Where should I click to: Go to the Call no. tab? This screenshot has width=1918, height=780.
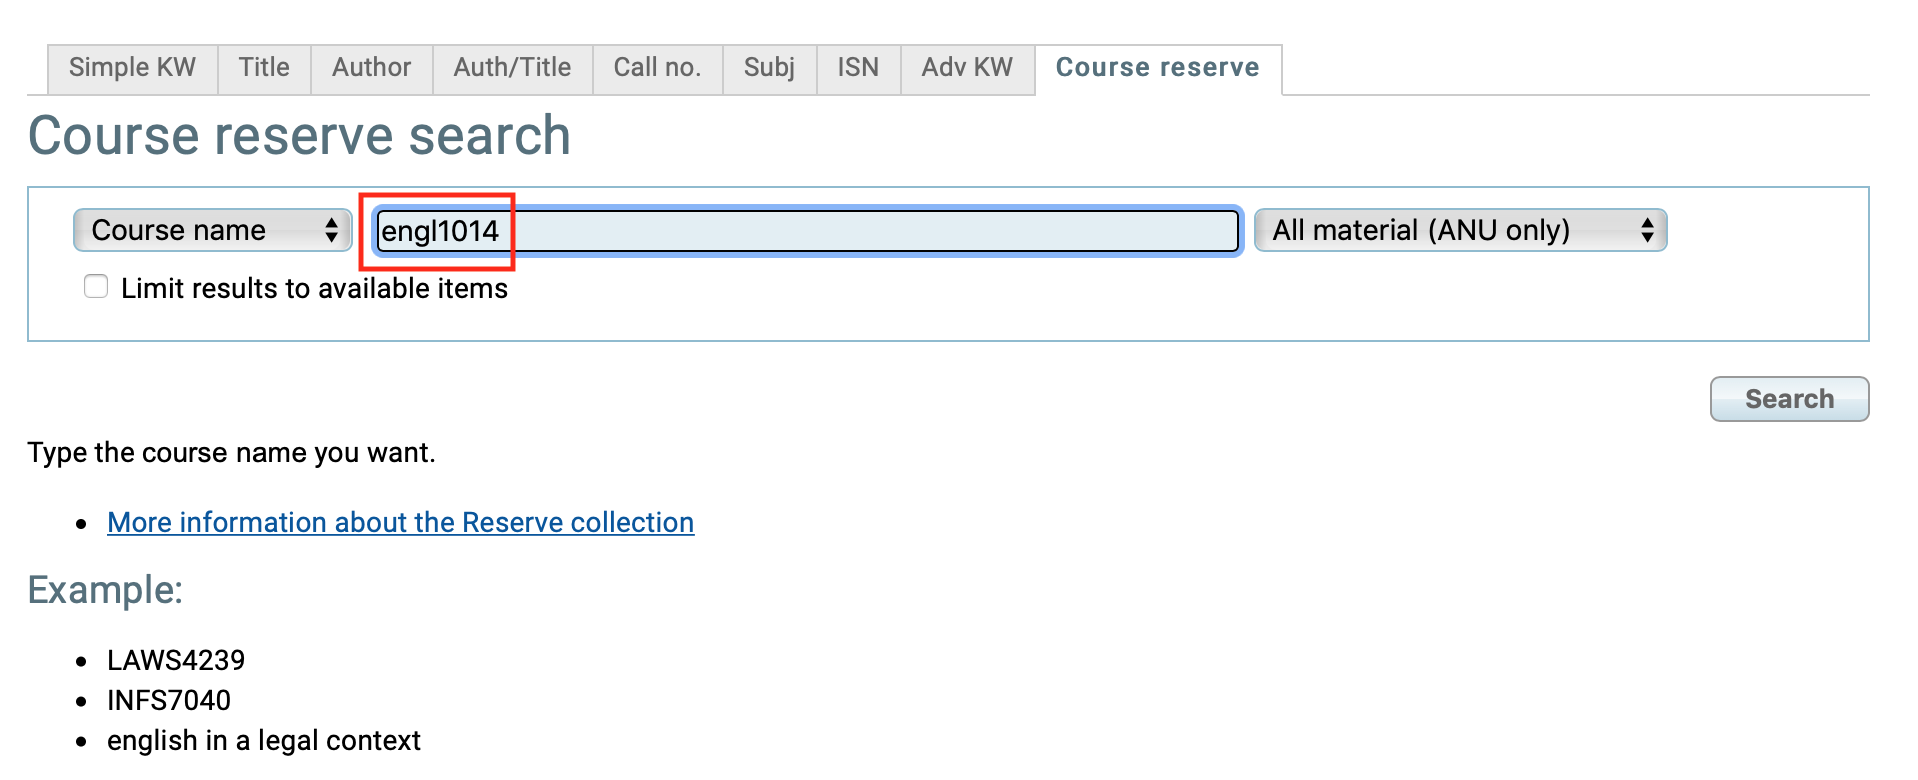(658, 68)
